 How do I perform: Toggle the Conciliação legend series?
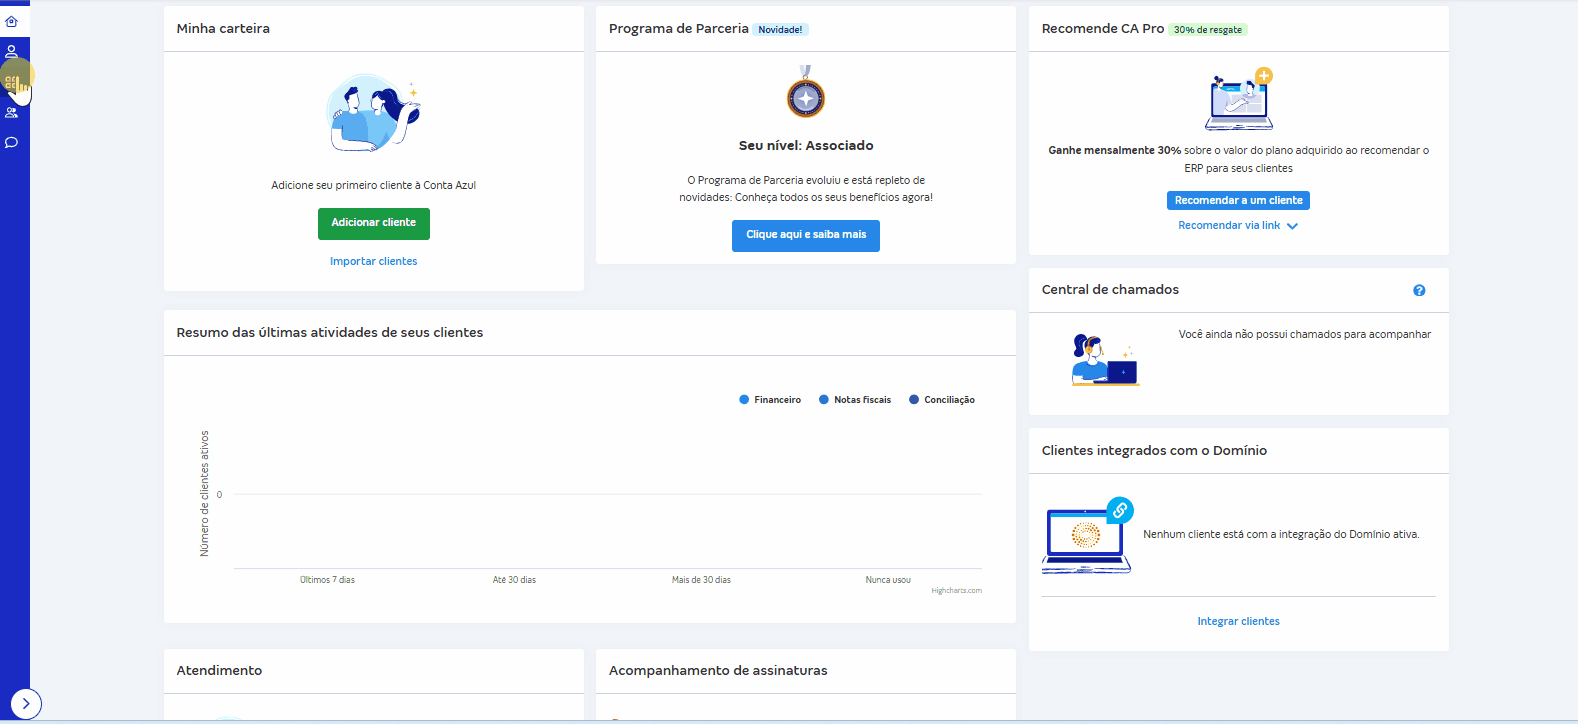(942, 400)
